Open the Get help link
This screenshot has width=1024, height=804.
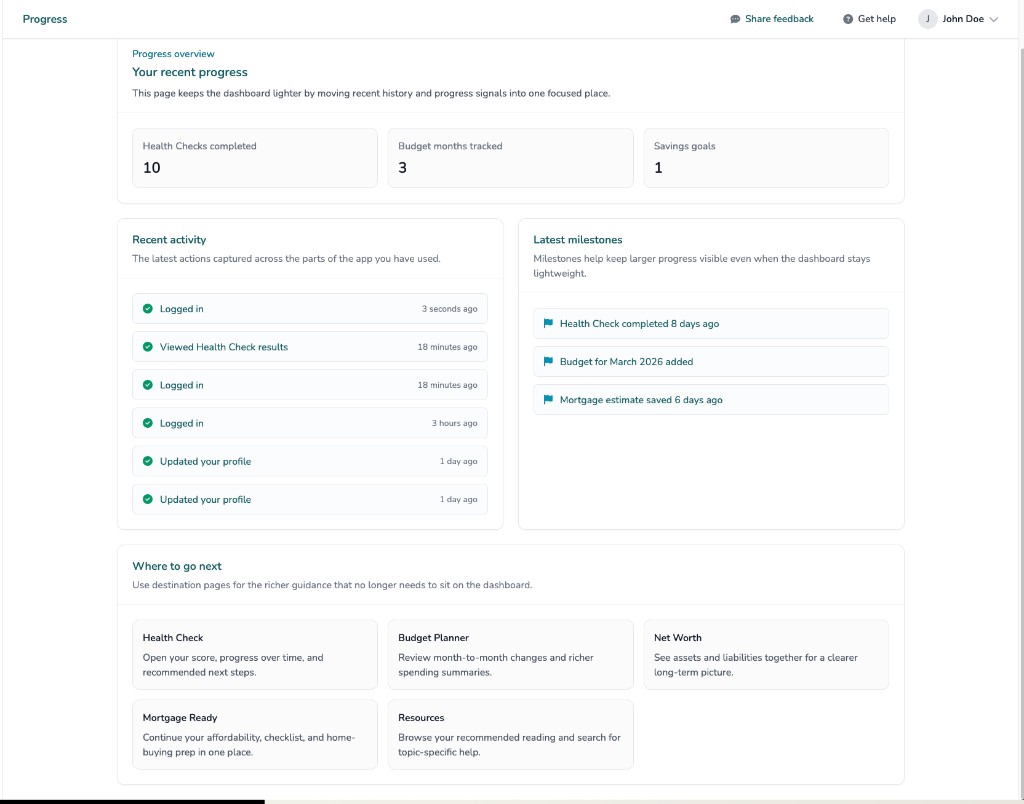pos(876,19)
